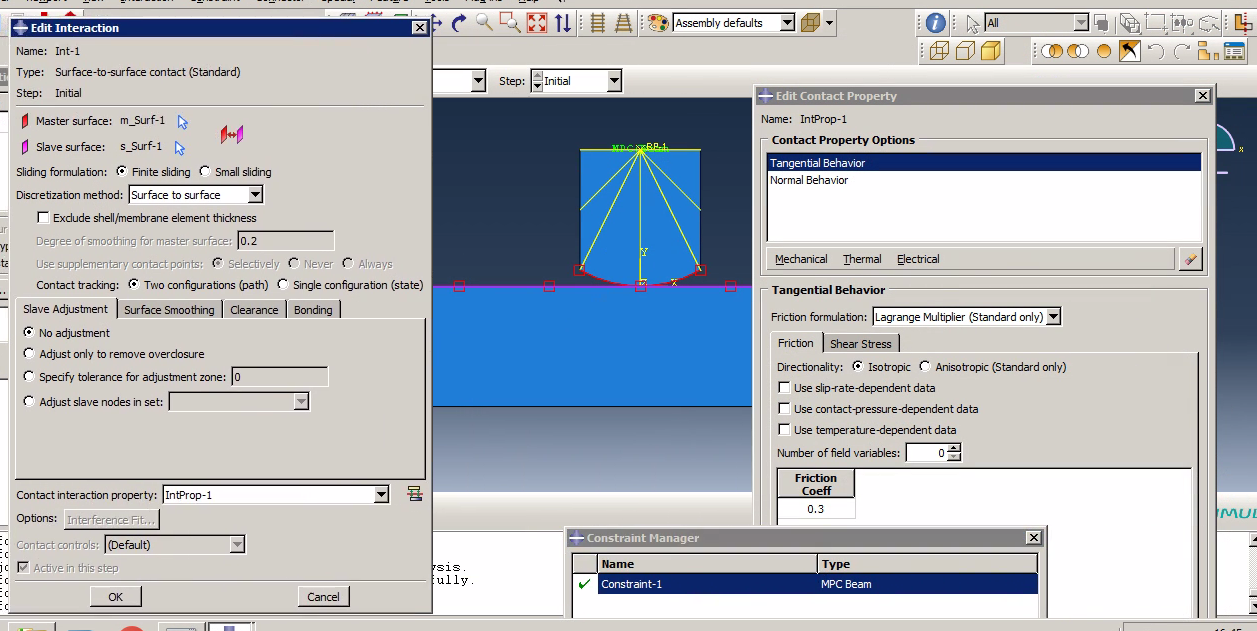Select the Small sliding radio button

pyautogui.click(x=205, y=172)
